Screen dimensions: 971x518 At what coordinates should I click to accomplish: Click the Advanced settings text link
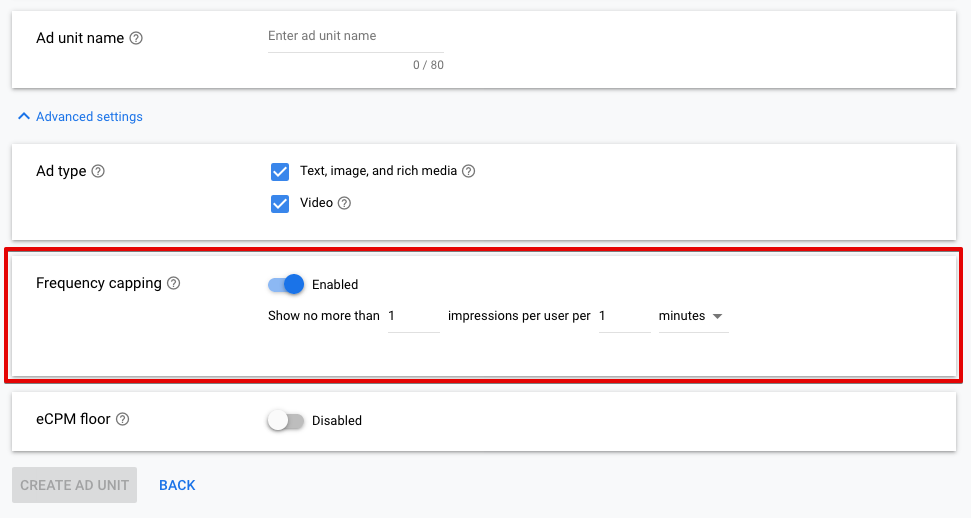[89, 117]
